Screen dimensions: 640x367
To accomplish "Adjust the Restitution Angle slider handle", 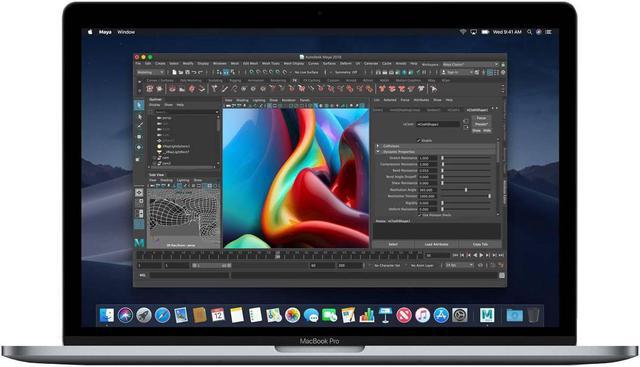I will tap(466, 190).
